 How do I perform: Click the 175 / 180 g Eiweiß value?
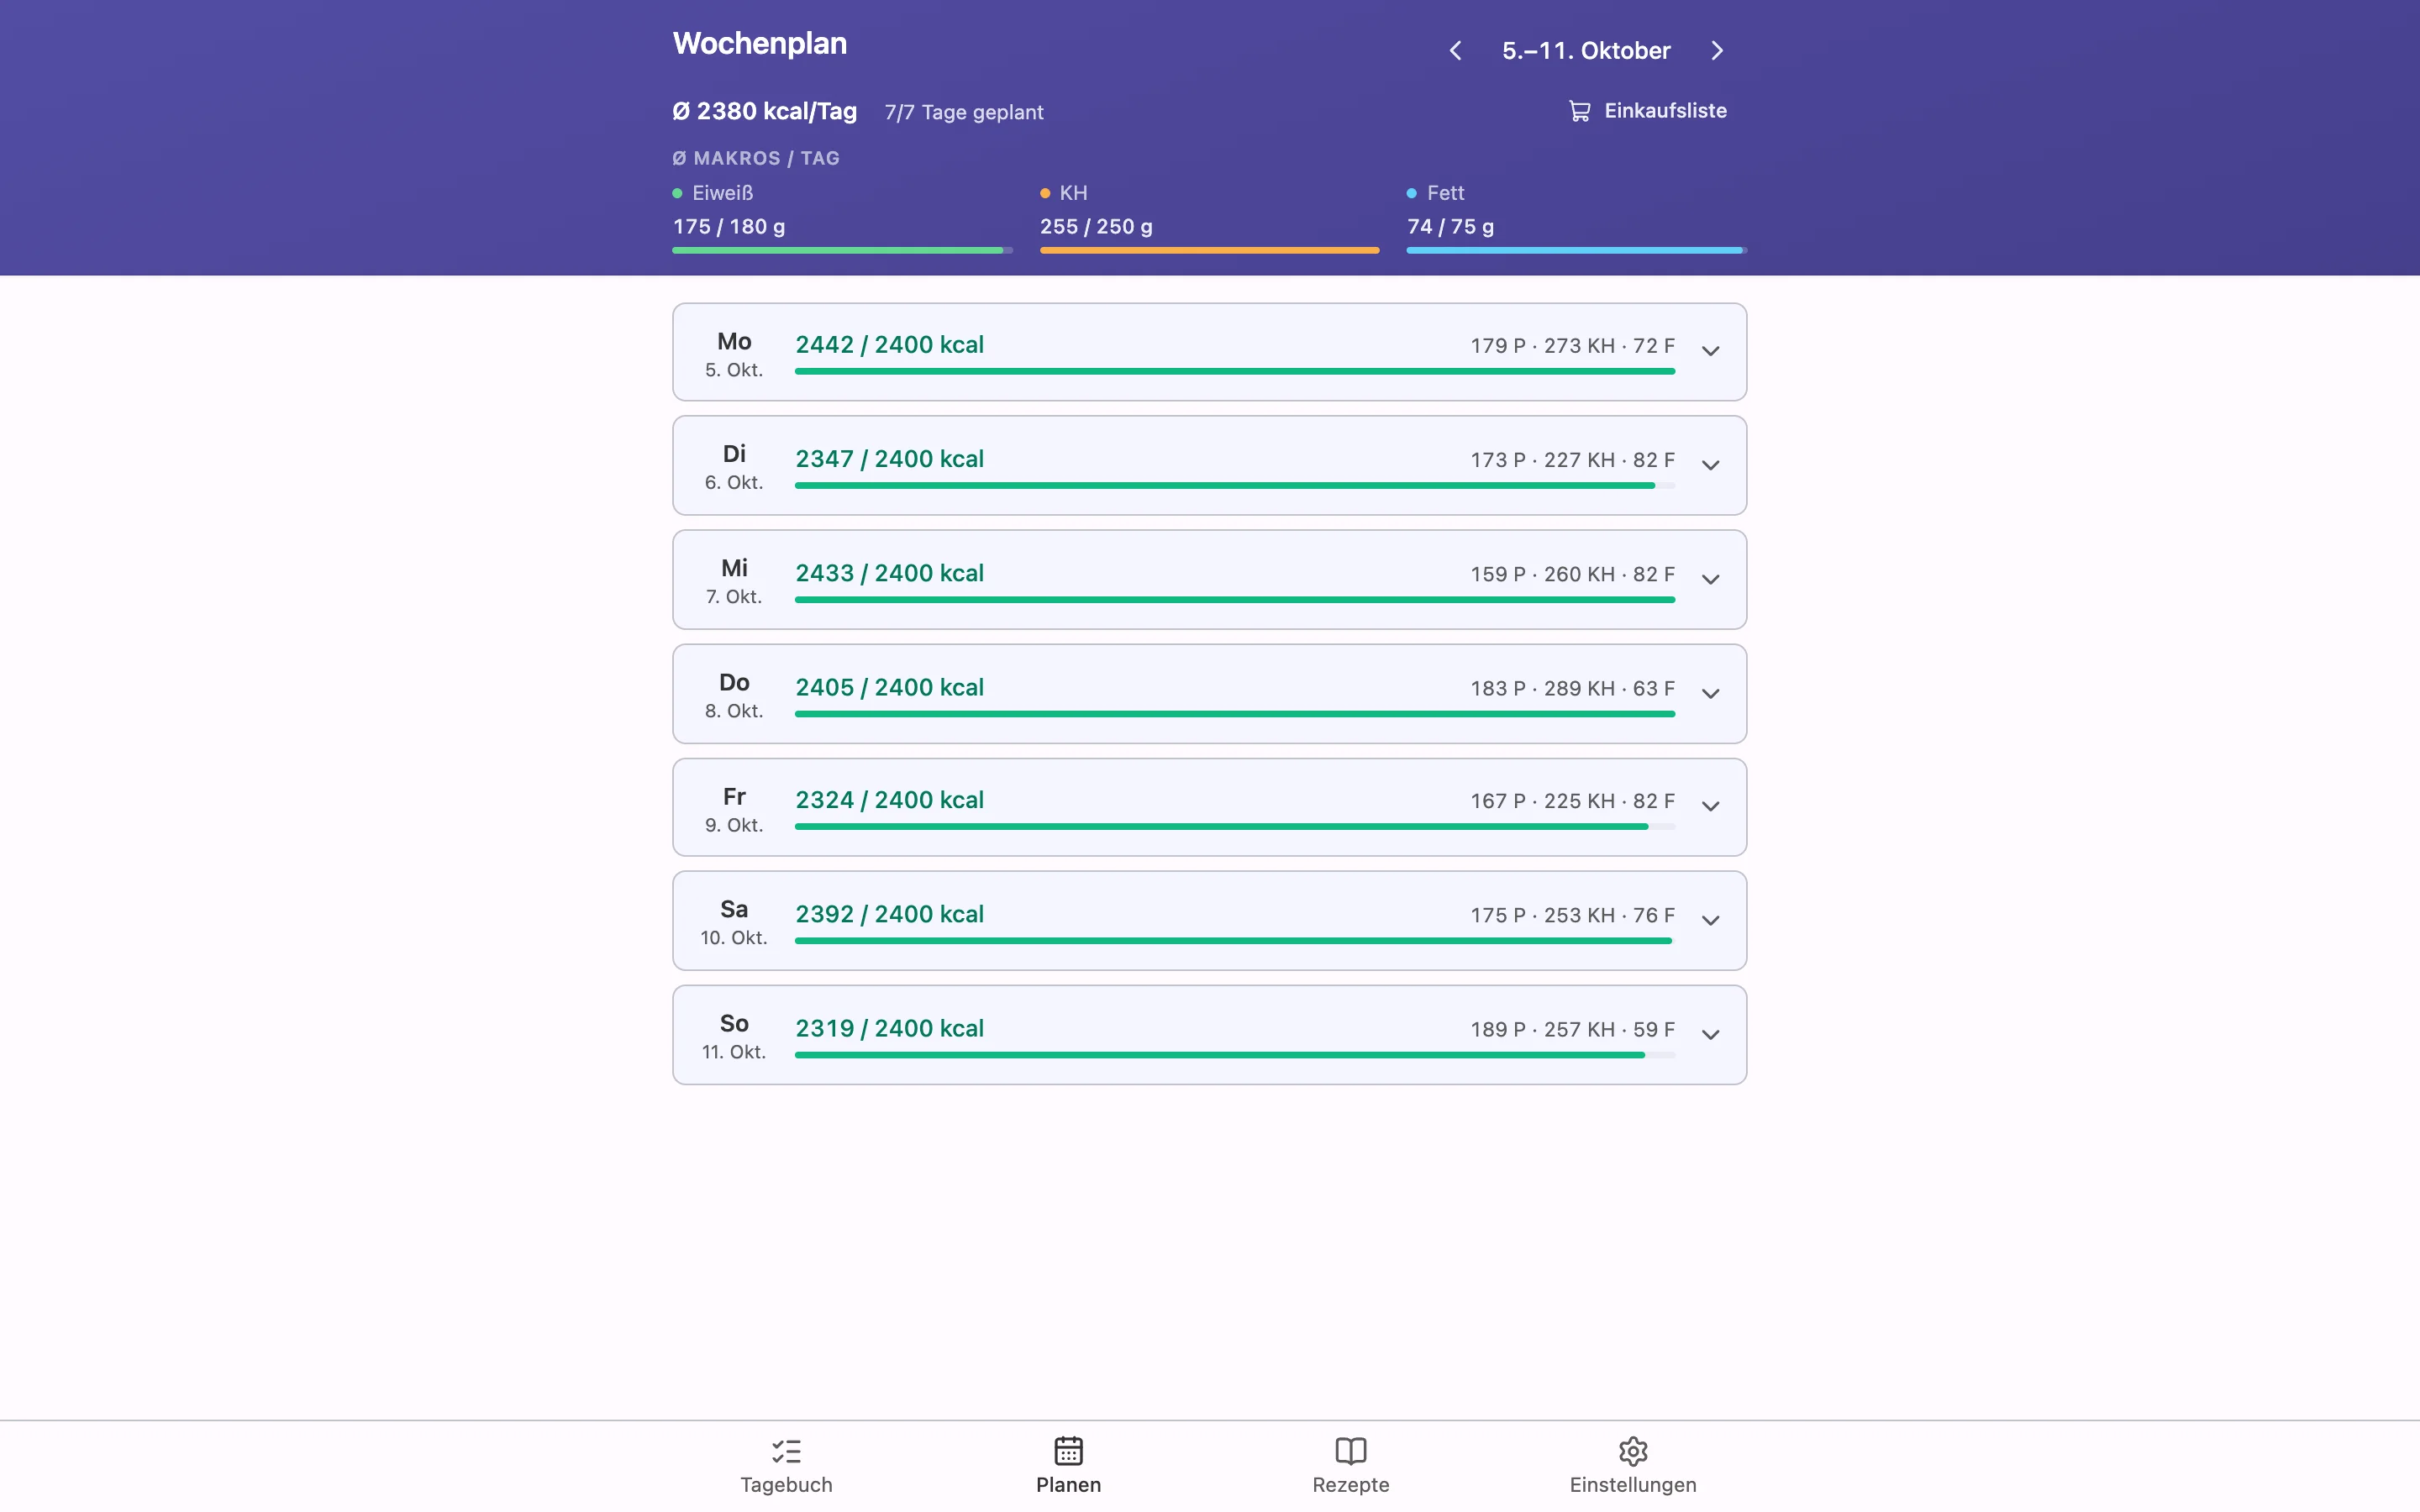coord(729,227)
